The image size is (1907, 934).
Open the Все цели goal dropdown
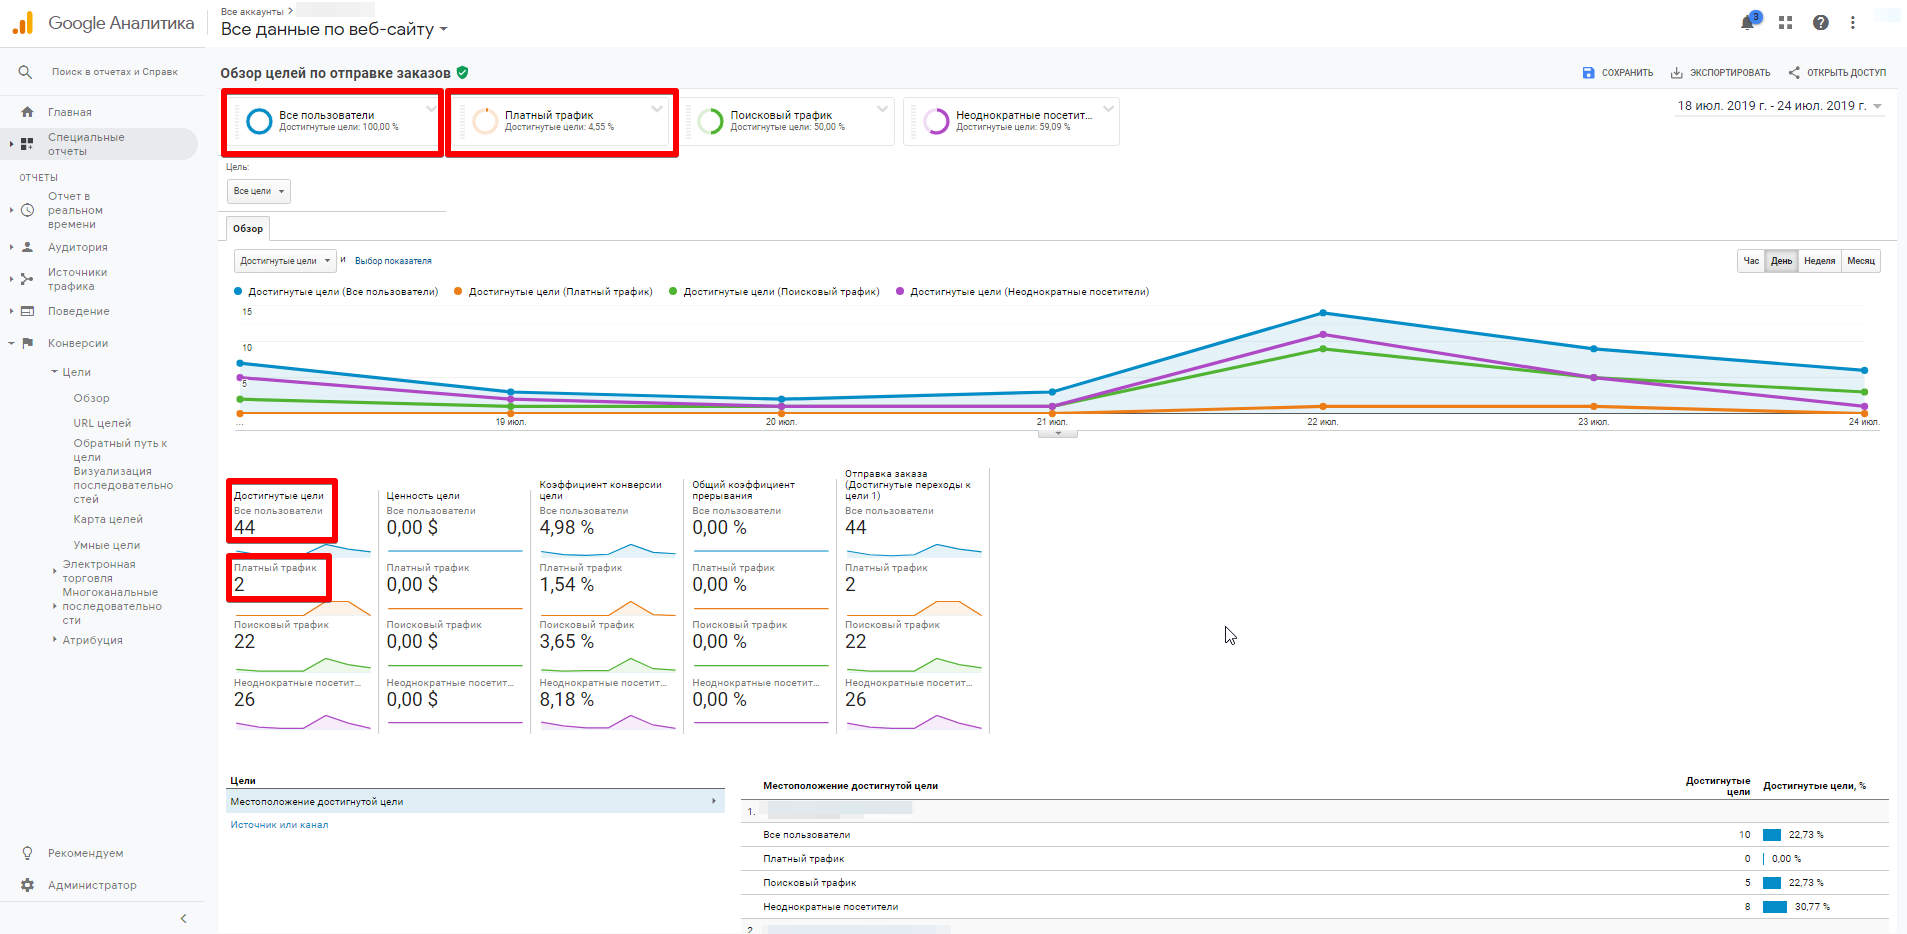(x=258, y=191)
